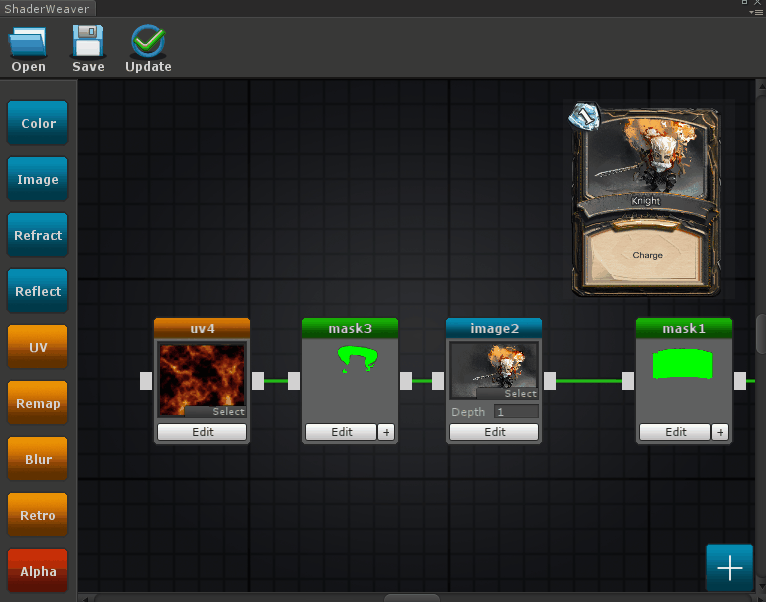Click uv4 node input port
Image resolution: width=766 pixels, height=602 pixels.
click(x=146, y=381)
